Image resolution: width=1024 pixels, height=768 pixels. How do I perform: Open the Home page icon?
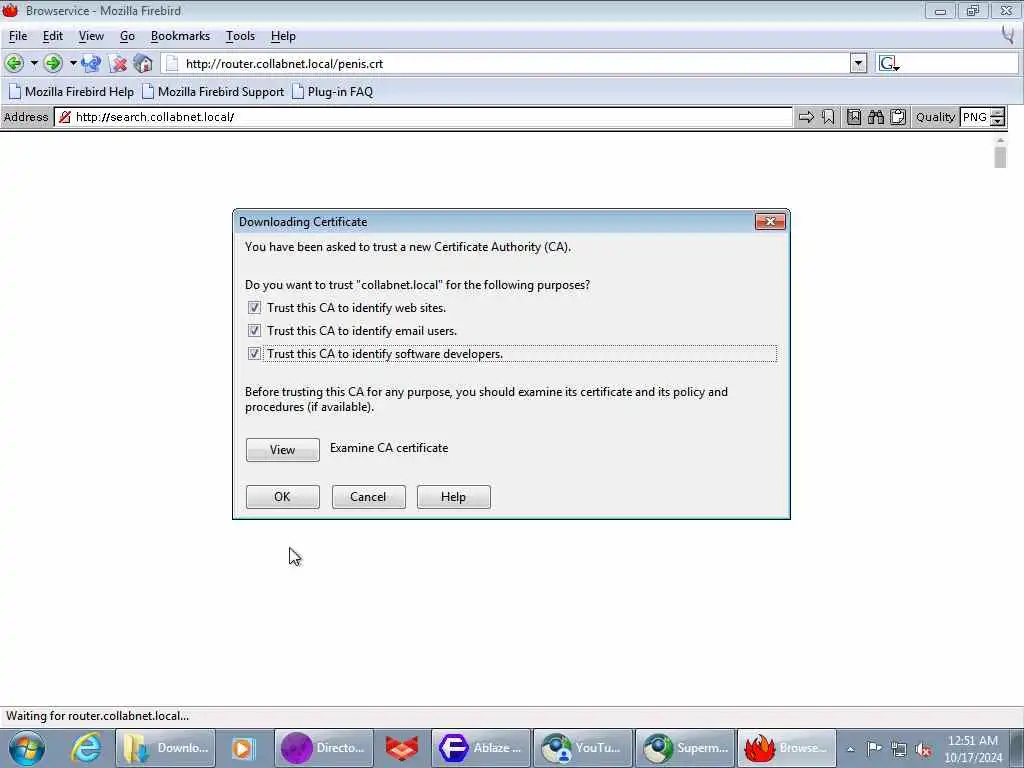tap(143, 63)
